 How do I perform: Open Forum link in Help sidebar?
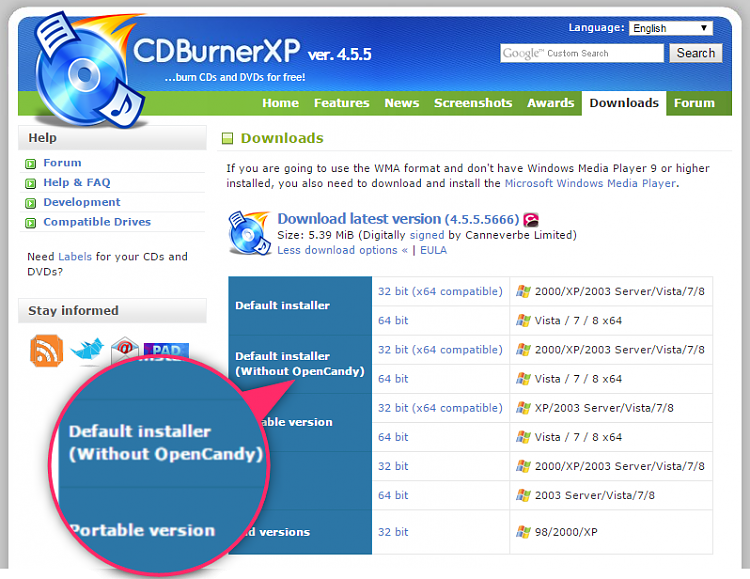pos(62,163)
